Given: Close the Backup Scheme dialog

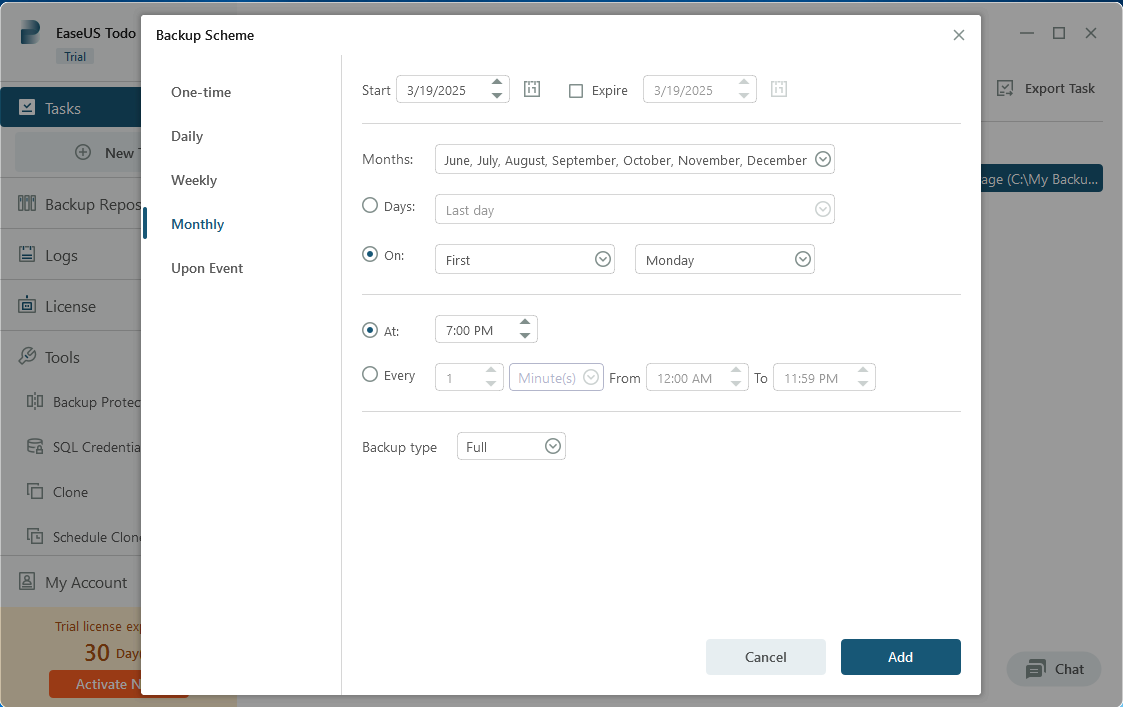Looking at the screenshot, I should pos(958,35).
